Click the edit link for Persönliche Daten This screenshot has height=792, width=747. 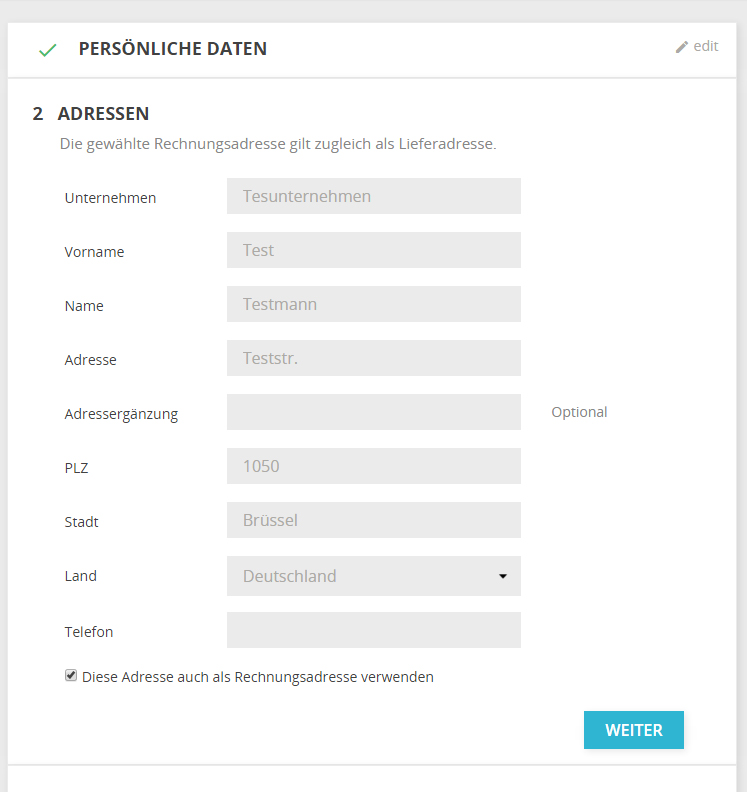[706, 46]
